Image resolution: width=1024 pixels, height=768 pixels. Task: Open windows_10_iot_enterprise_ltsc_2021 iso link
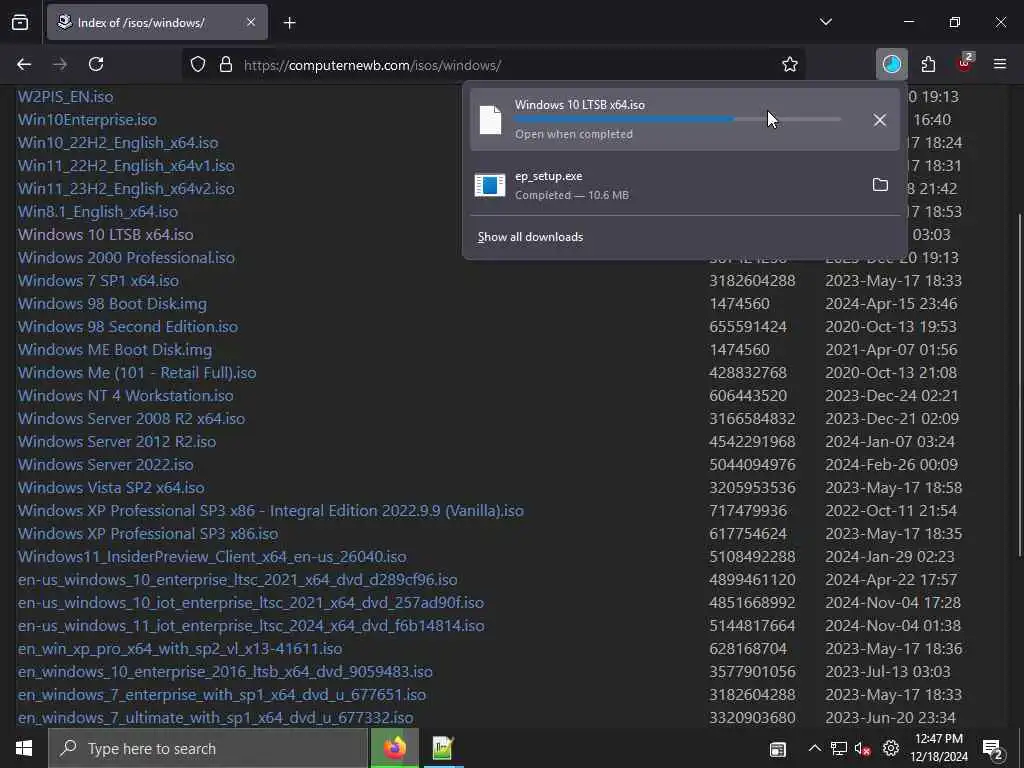[251, 602]
